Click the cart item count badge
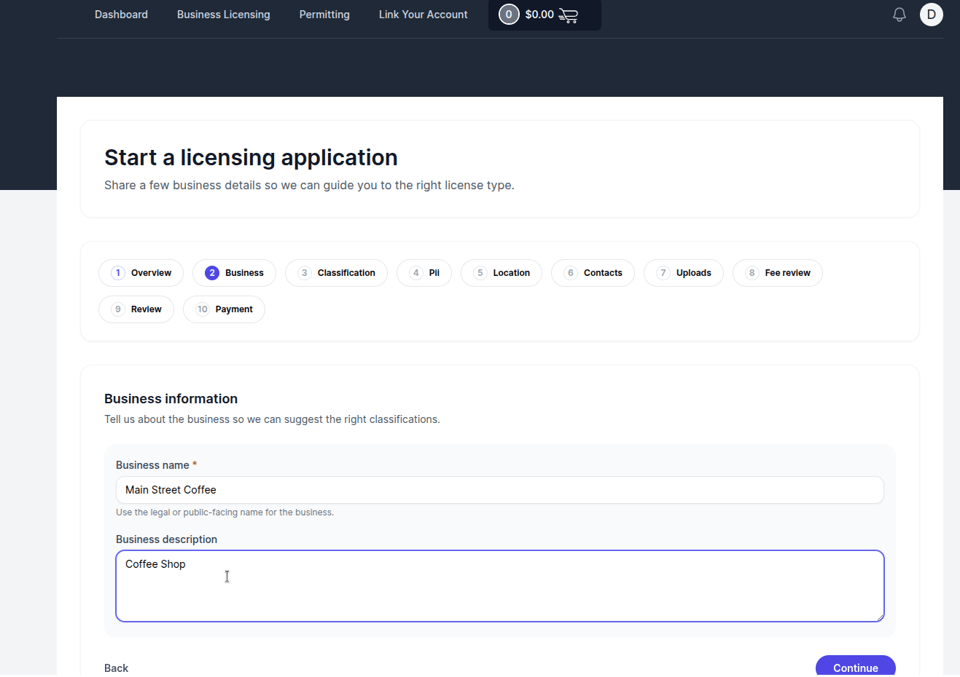Screen dimensions: 960x677 508,15
